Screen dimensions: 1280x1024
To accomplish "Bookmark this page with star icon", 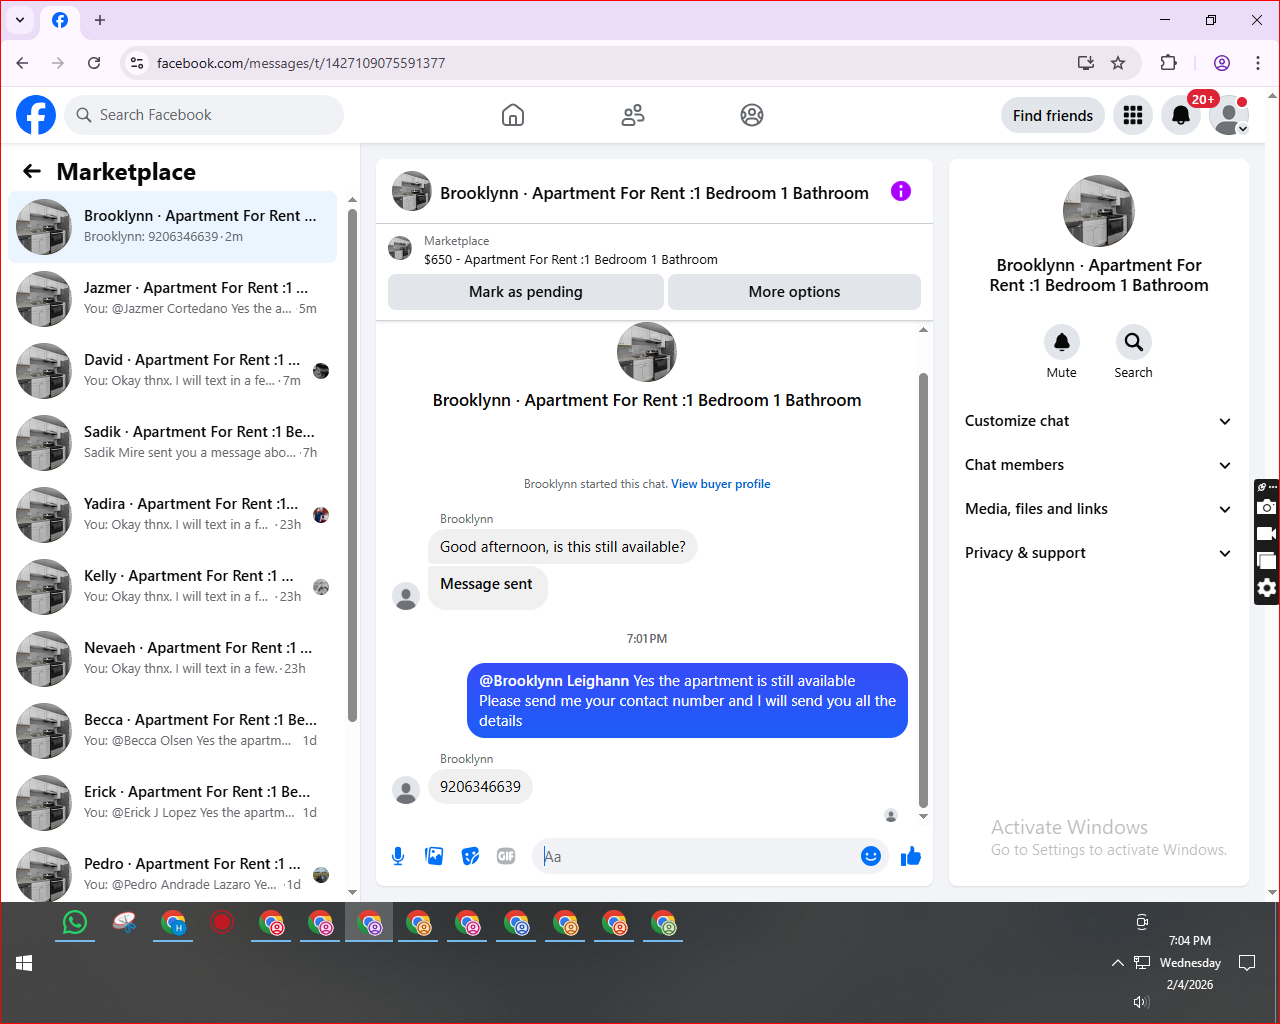I will (1118, 63).
